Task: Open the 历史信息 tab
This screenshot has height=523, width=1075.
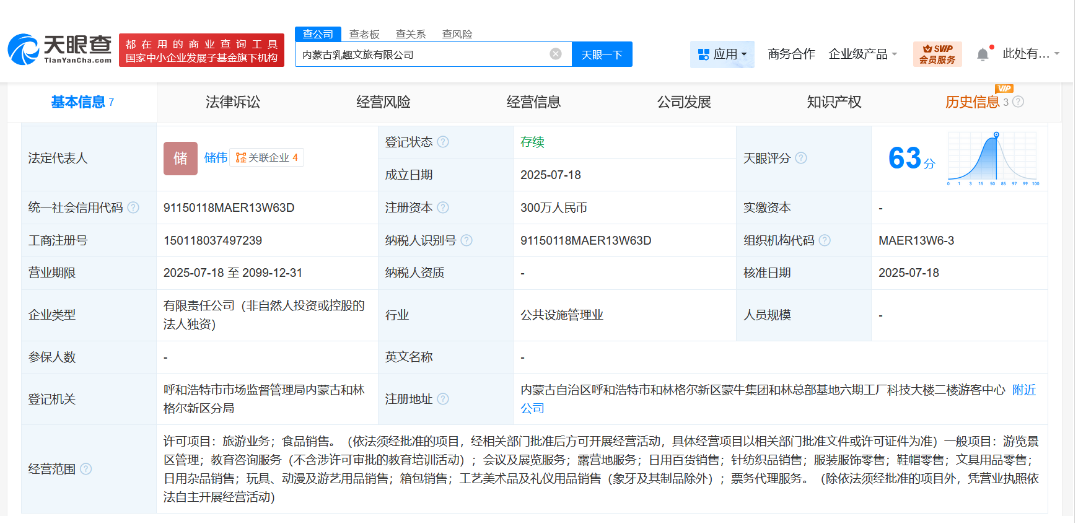Action: point(972,102)
